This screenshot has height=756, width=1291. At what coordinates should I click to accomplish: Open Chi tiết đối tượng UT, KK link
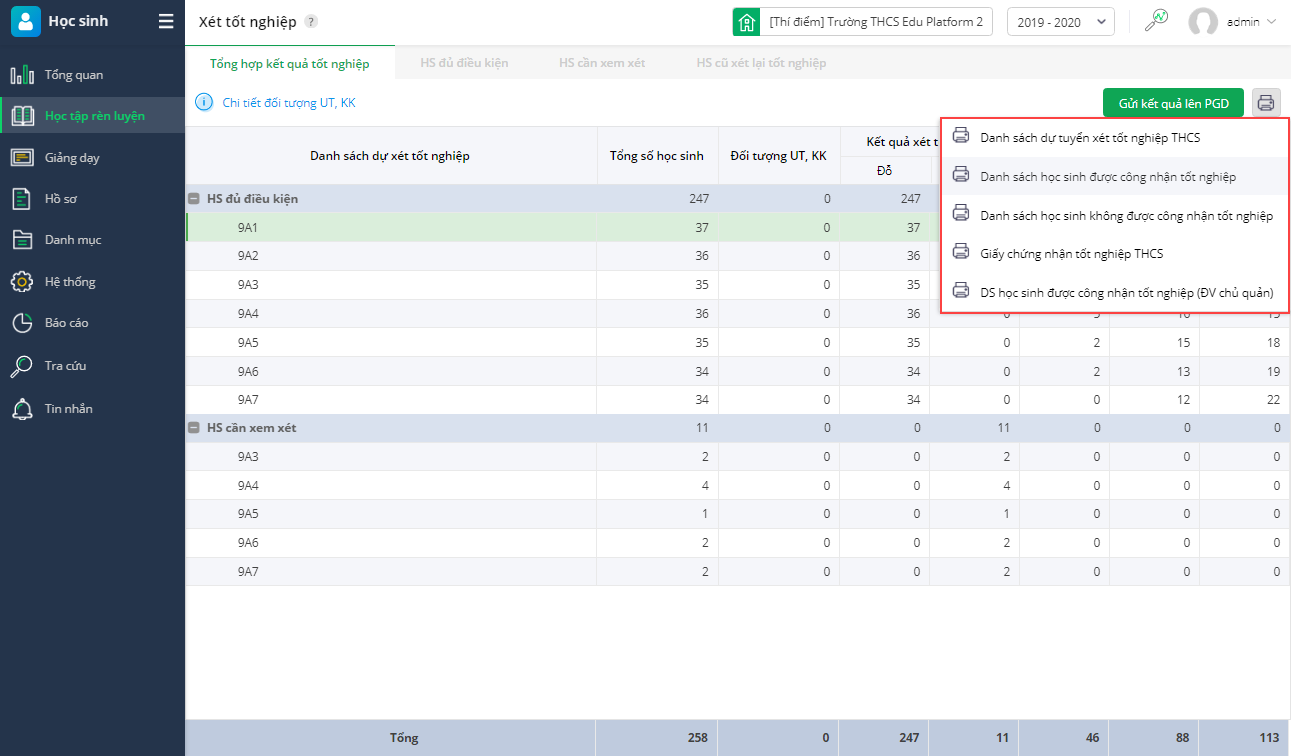click(x=288, y=102)
